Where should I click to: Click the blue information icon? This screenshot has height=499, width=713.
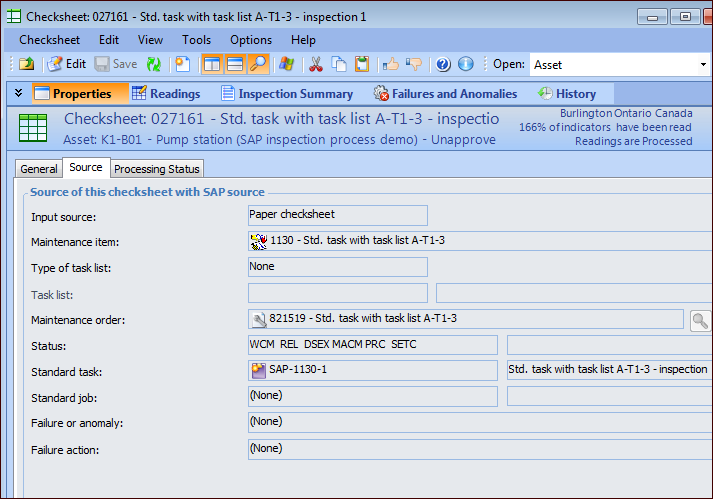pyautogui.click(x=465, y=64)
